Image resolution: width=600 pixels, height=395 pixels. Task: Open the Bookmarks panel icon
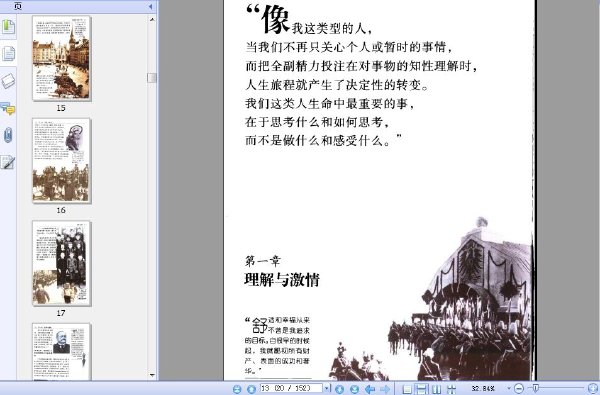point(8,28)
